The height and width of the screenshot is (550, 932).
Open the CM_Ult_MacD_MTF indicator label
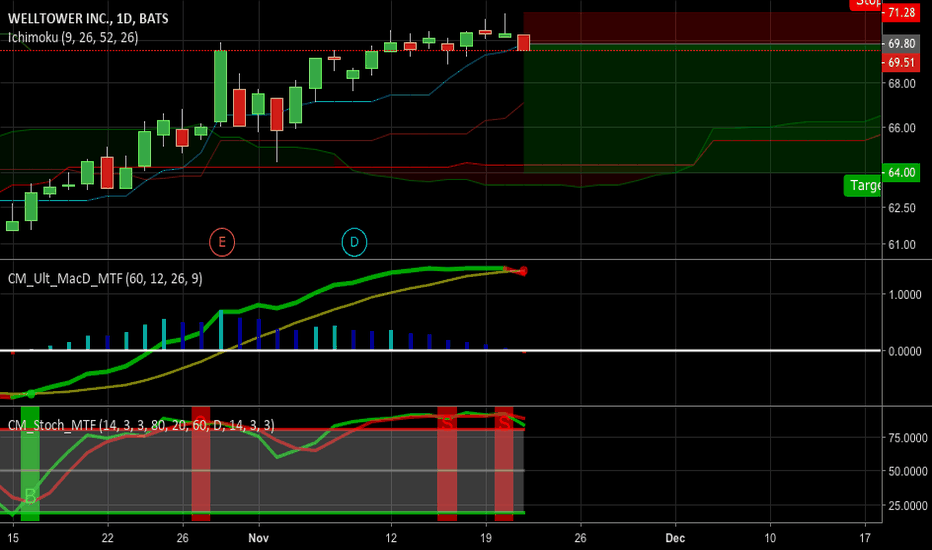[x=105, y=278]
